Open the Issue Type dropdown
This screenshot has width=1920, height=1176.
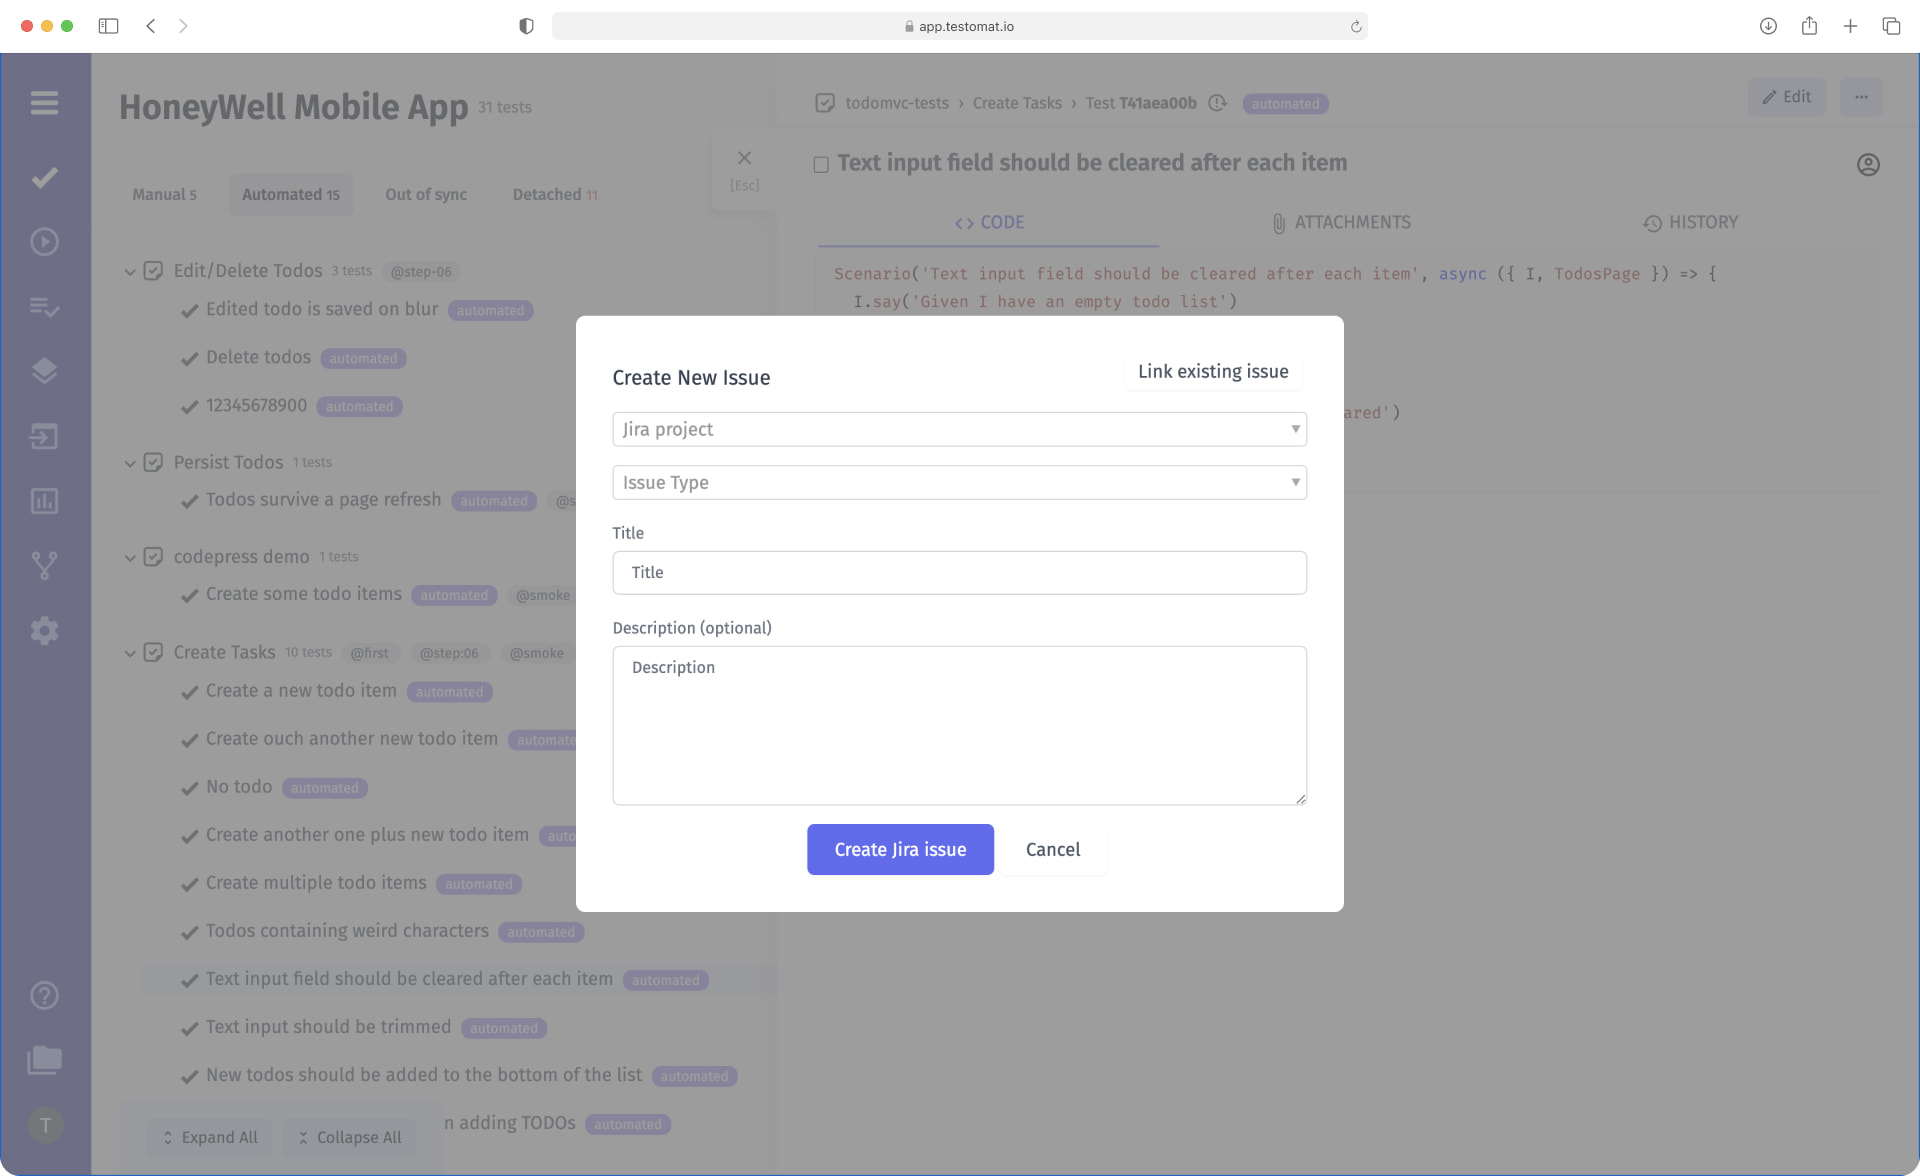pyautogui.click(x=959, y=482)
